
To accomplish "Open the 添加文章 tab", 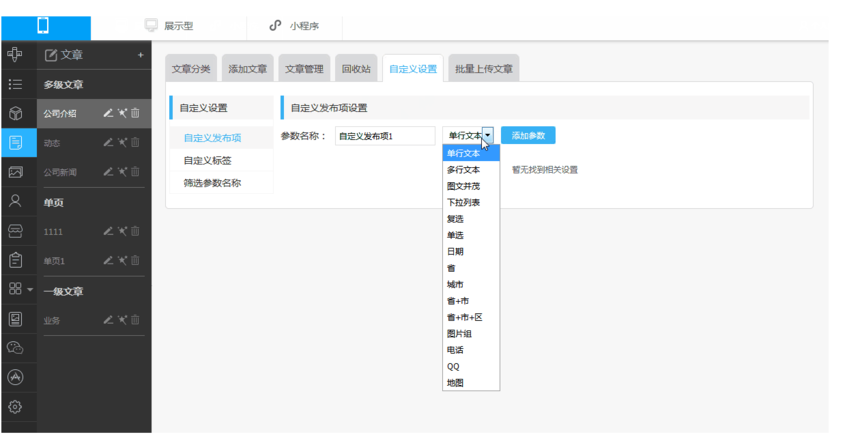I will point(247,69).
